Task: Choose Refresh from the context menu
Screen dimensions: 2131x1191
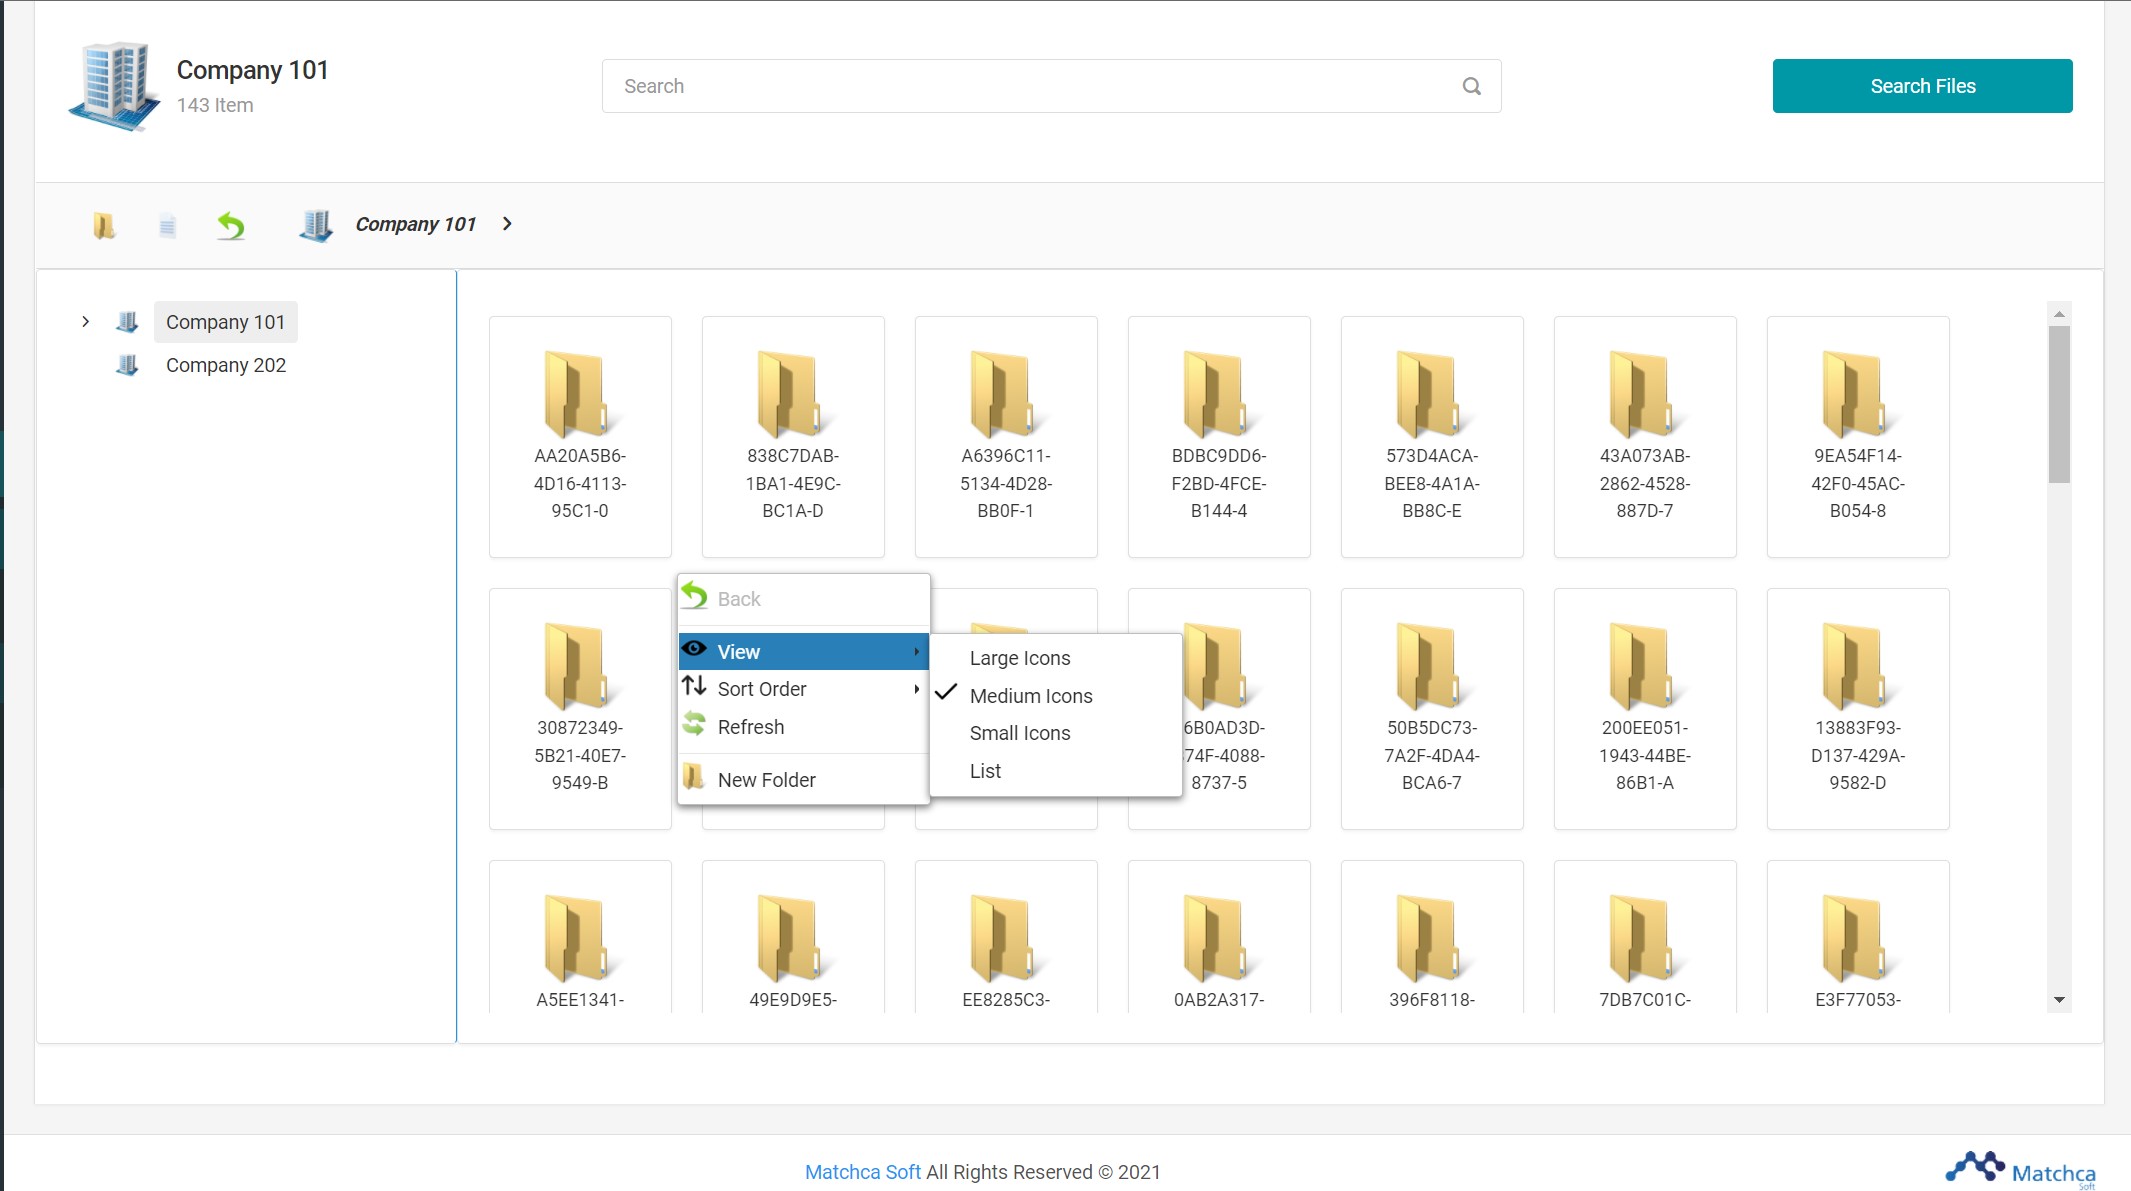Action: [x=750, y=727]
